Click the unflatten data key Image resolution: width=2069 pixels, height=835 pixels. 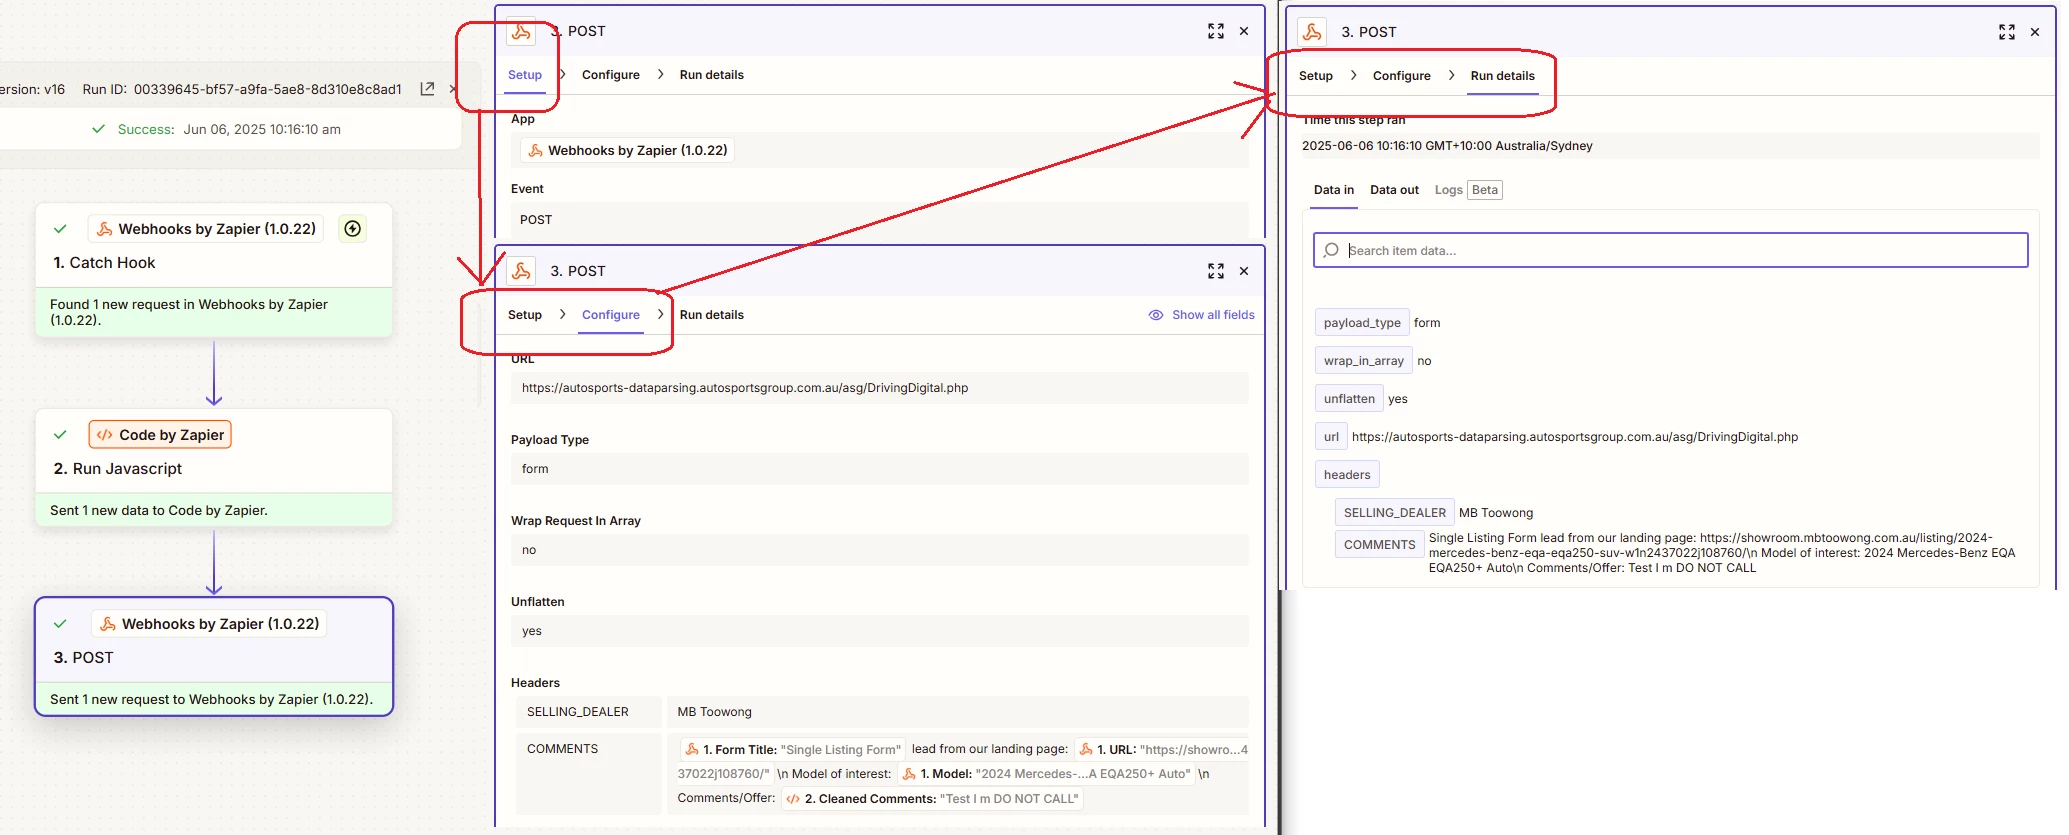pyautogui.click(x=1349, y=399)
